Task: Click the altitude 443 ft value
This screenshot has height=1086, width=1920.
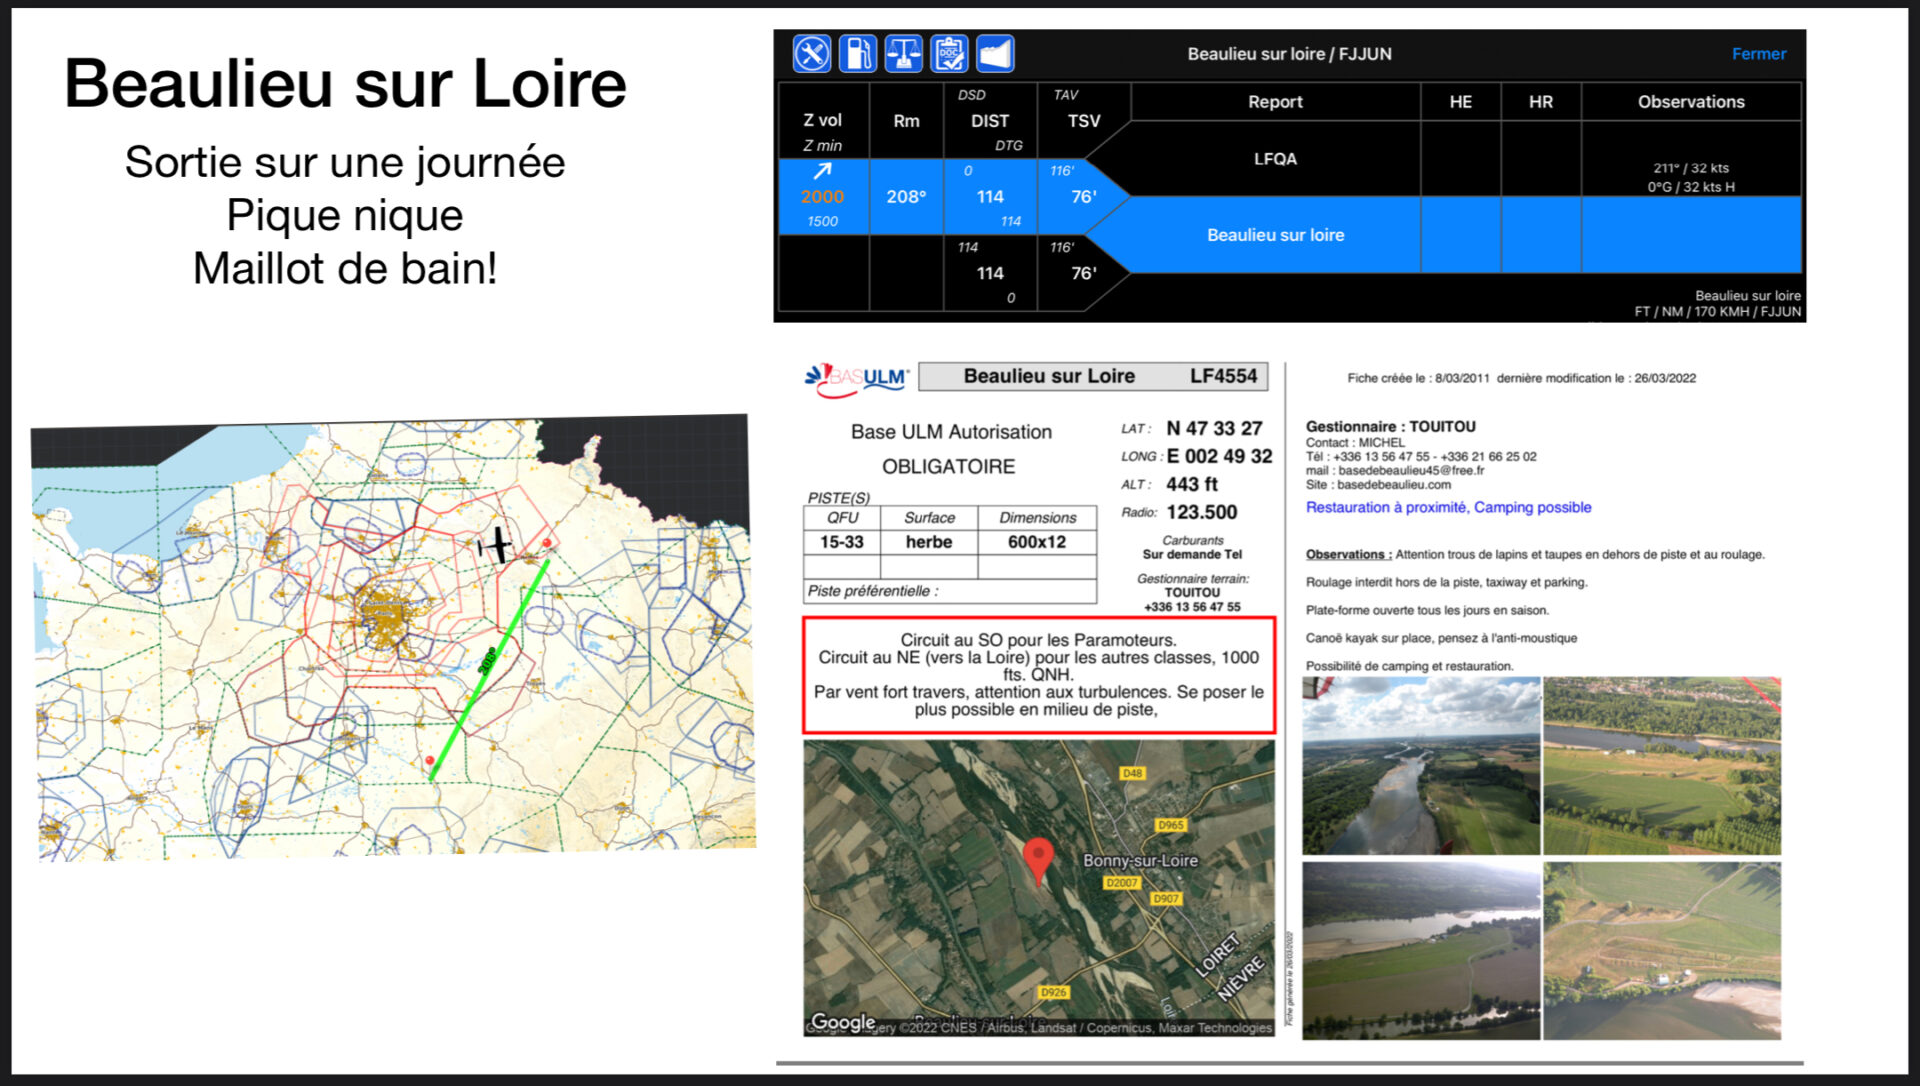Action: click(1192, 484)
